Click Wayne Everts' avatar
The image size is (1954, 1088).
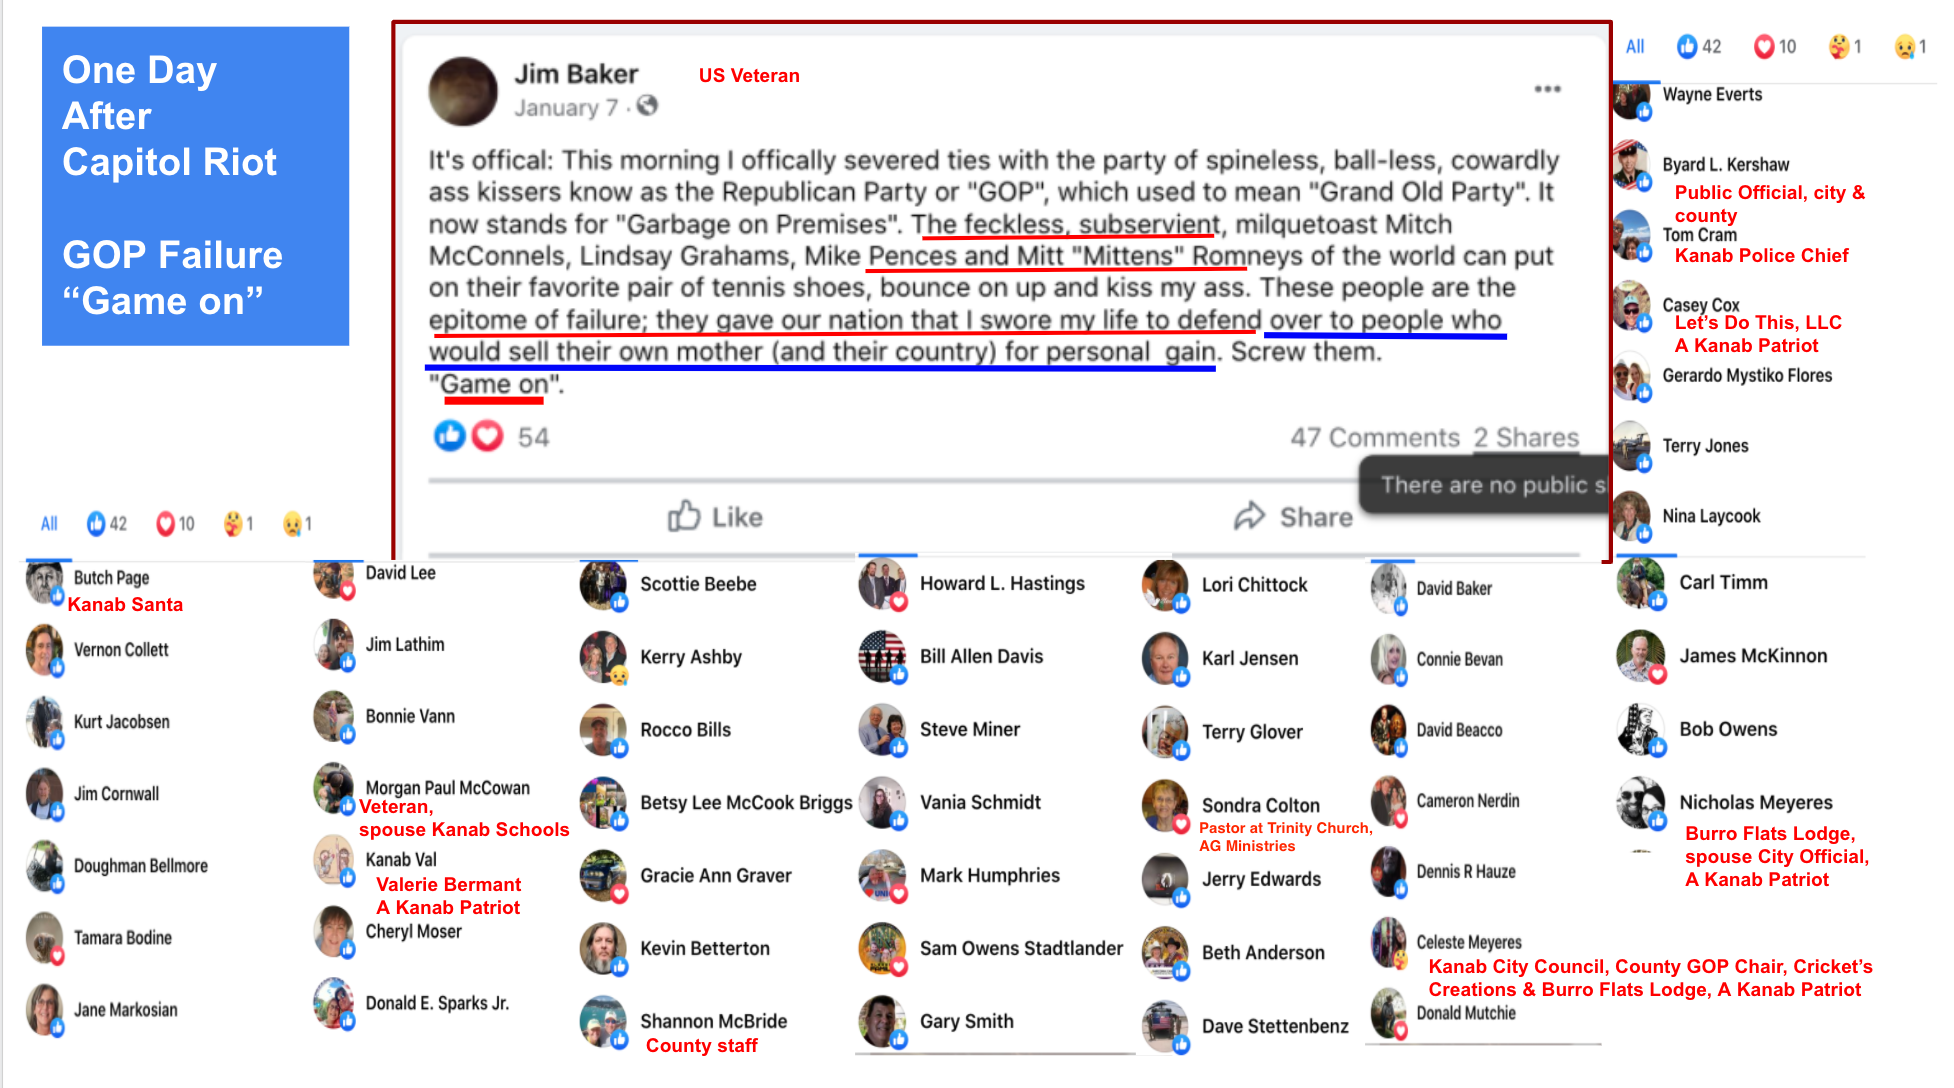(1631, 99)
